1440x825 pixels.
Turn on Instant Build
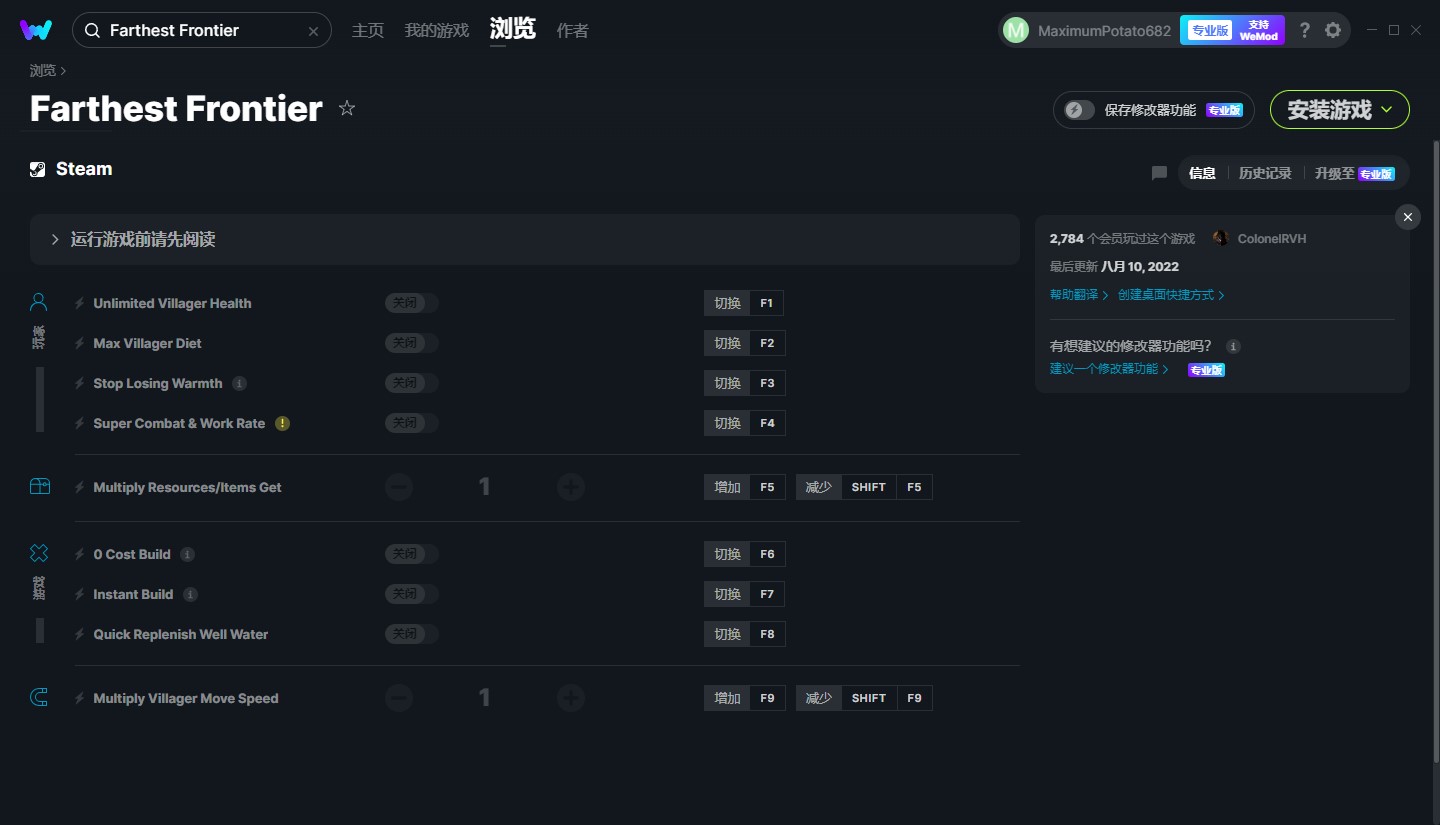click(x=411, y=594)
